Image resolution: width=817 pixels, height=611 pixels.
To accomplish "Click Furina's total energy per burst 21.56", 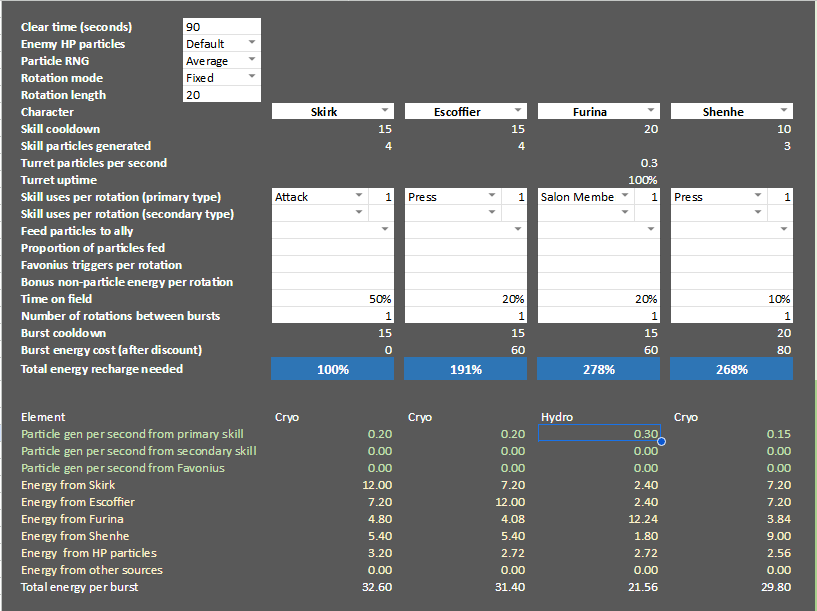I will click(x=642, y=587).
